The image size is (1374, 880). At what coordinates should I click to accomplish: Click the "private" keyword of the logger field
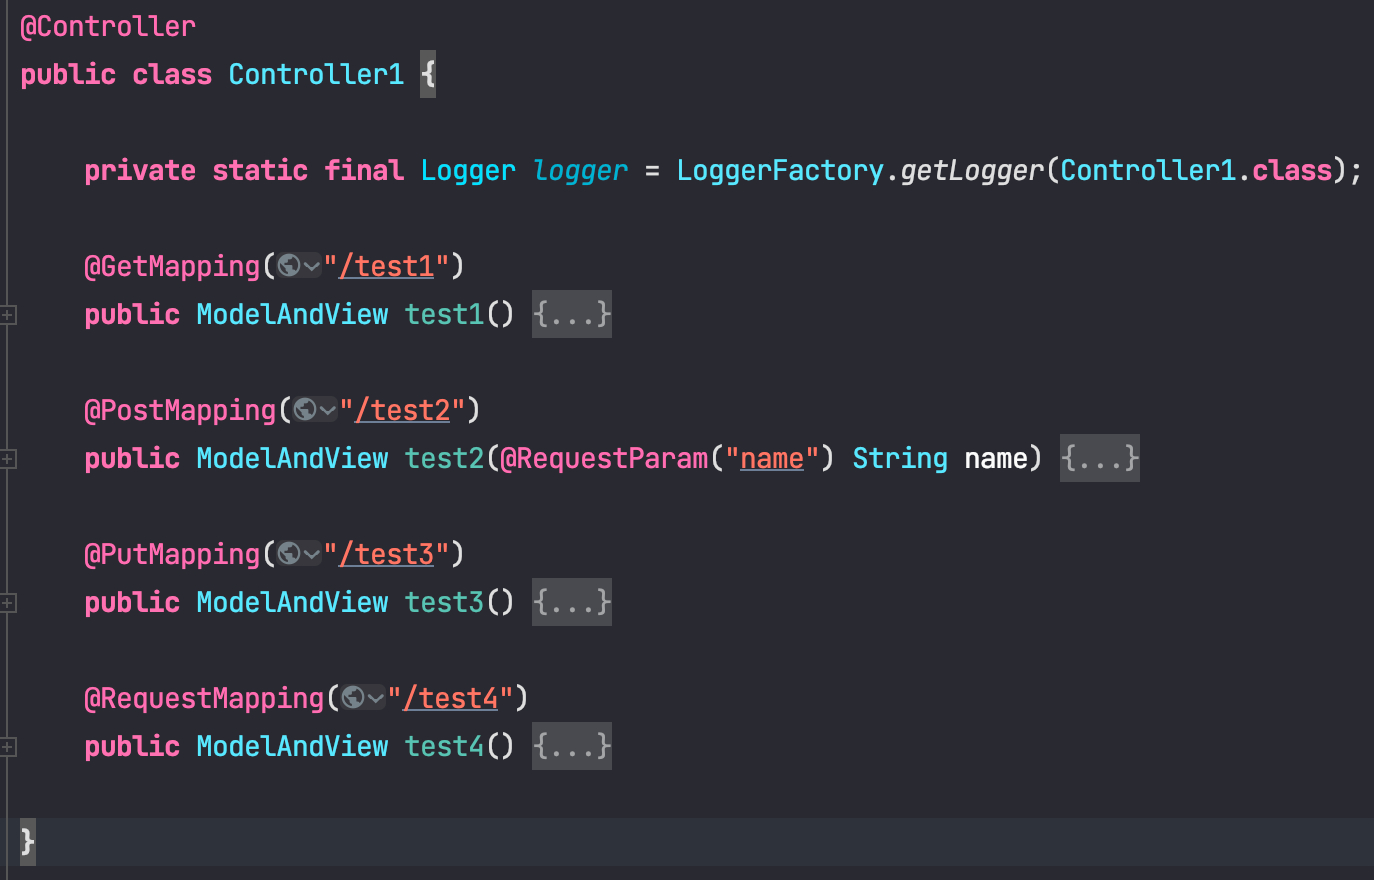(x=140, y=170)
